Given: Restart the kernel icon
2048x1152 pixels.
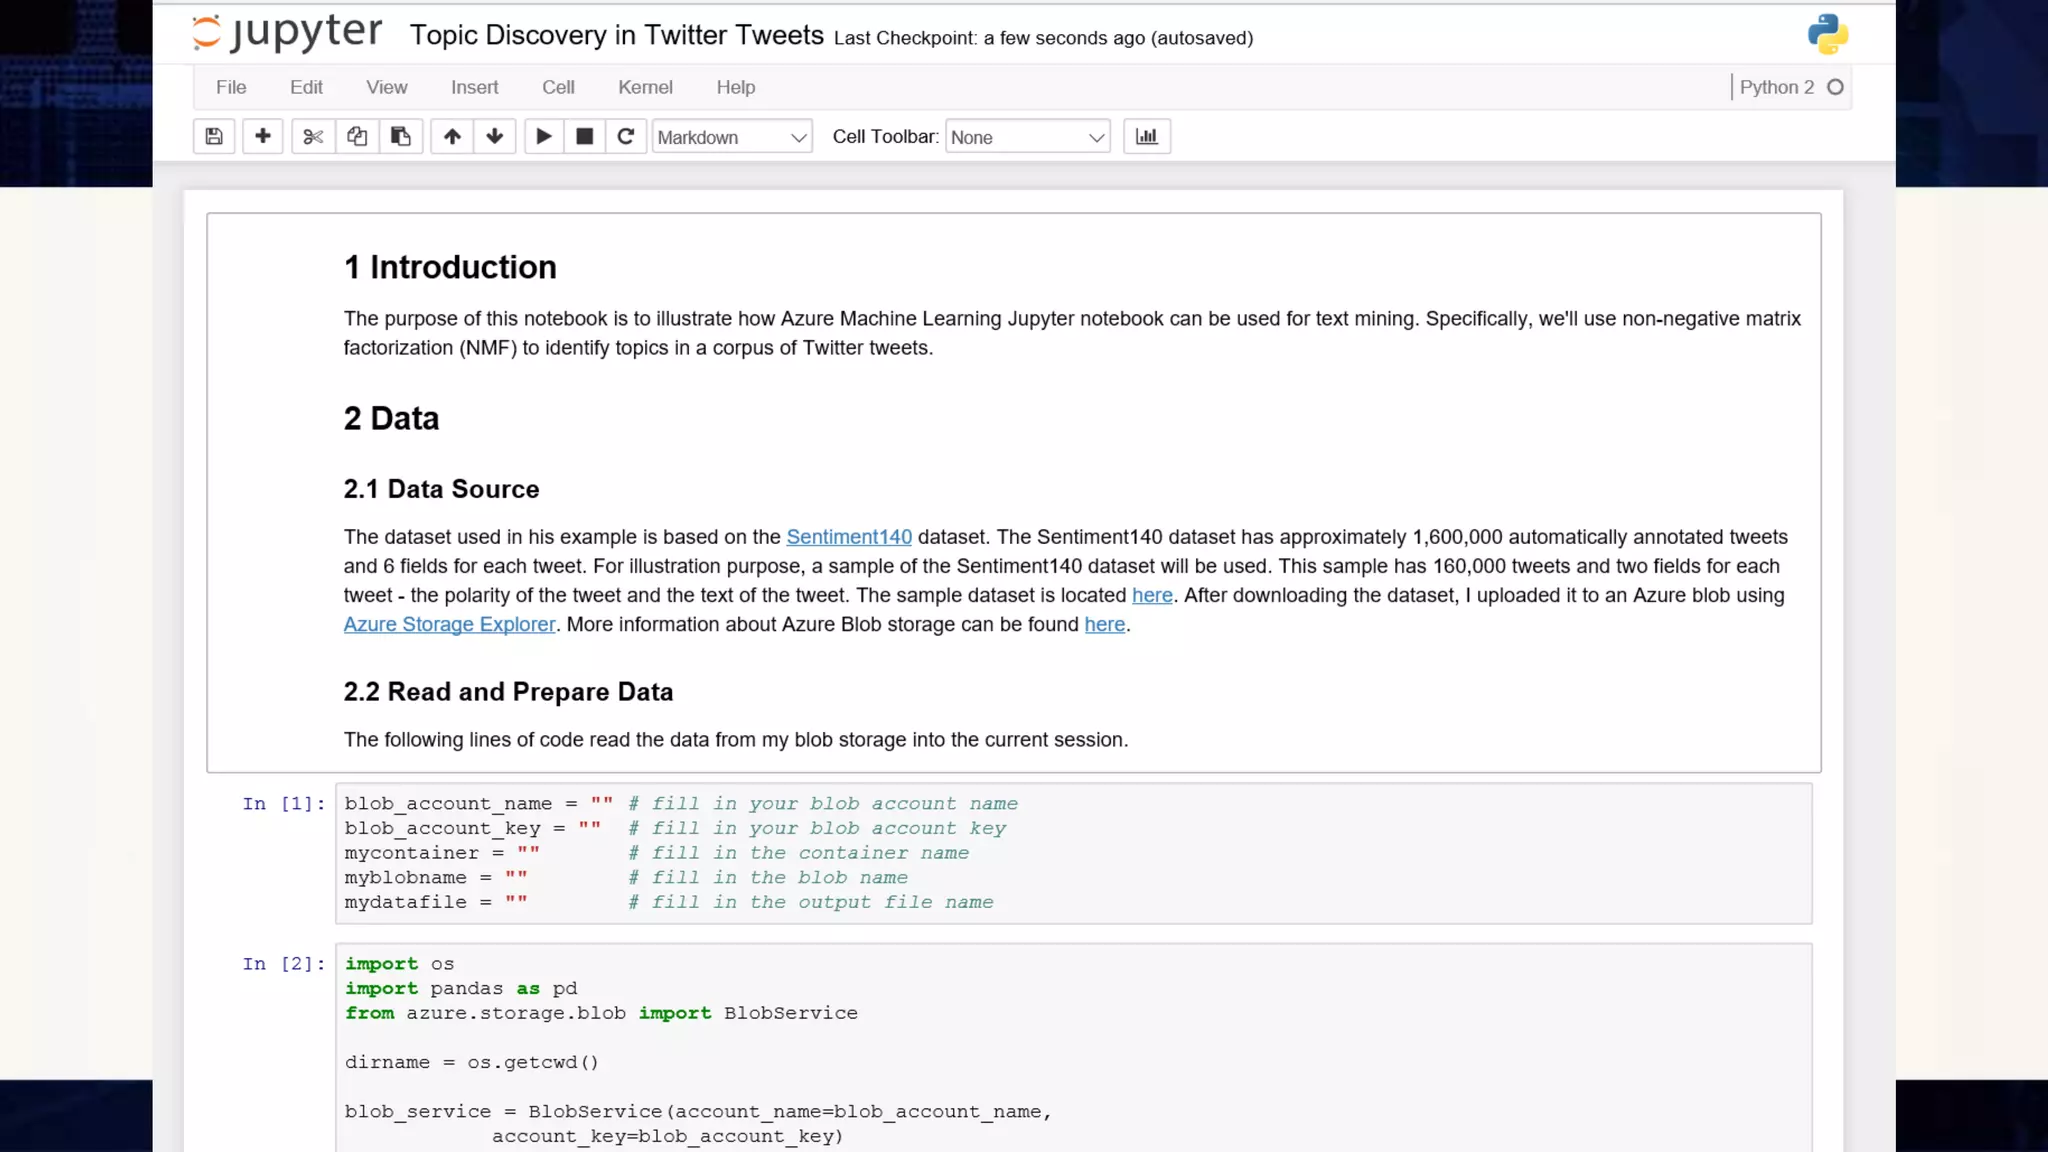Looking at the screenshot, I should click(x=626, y=137).
